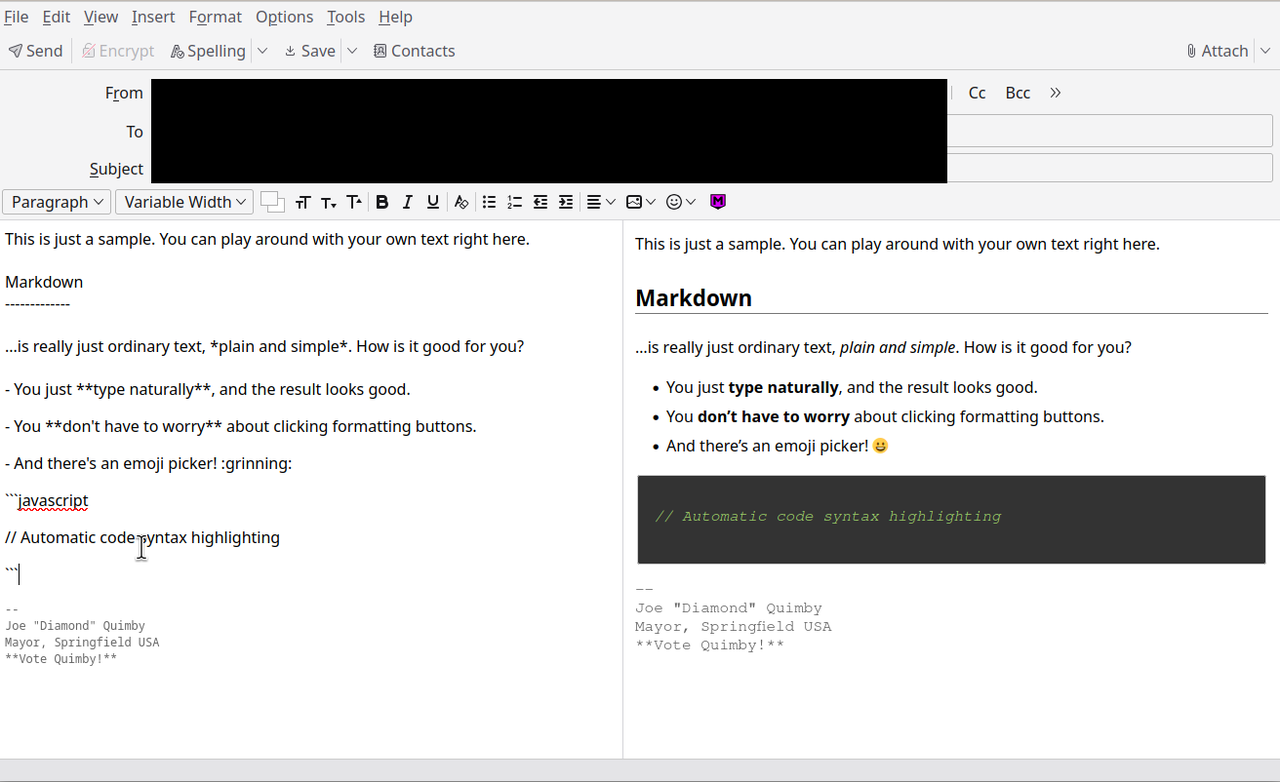
Task: Apply a bulleted list
Action: pos(489,202)
